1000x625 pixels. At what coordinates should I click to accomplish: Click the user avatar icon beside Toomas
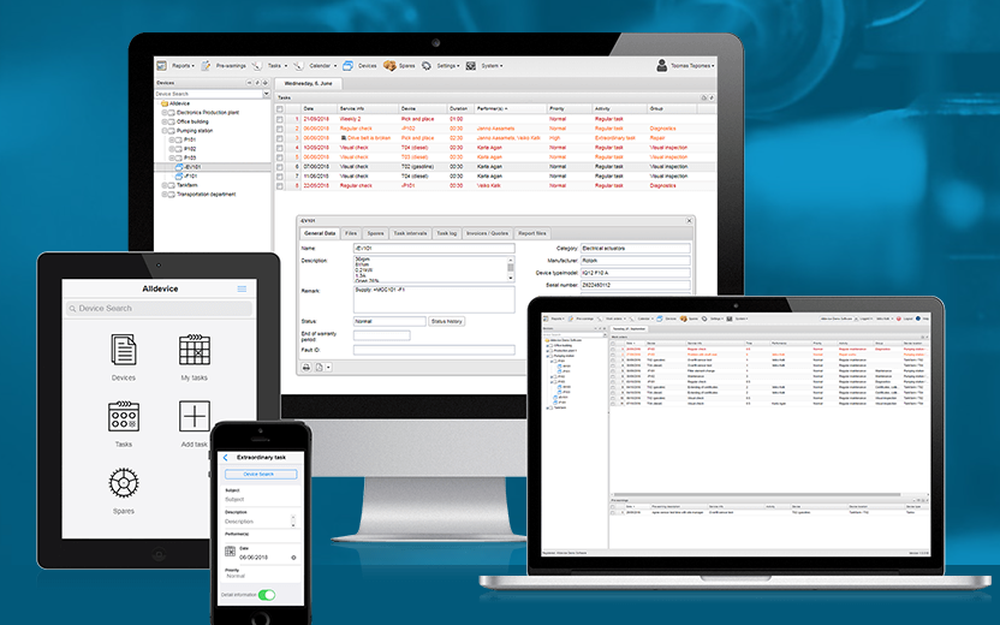pyautogui.click(x=662, y=65)
